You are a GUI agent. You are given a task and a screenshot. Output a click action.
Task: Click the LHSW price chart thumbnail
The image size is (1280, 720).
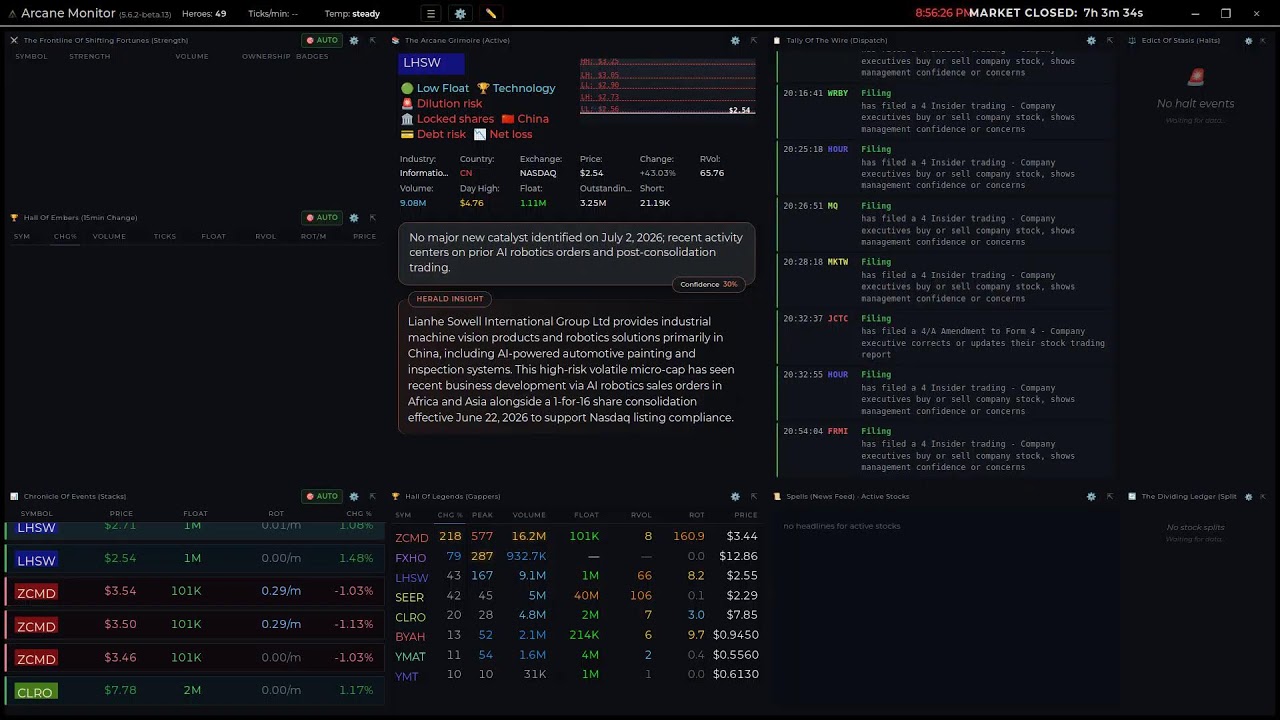click(667, 86)
